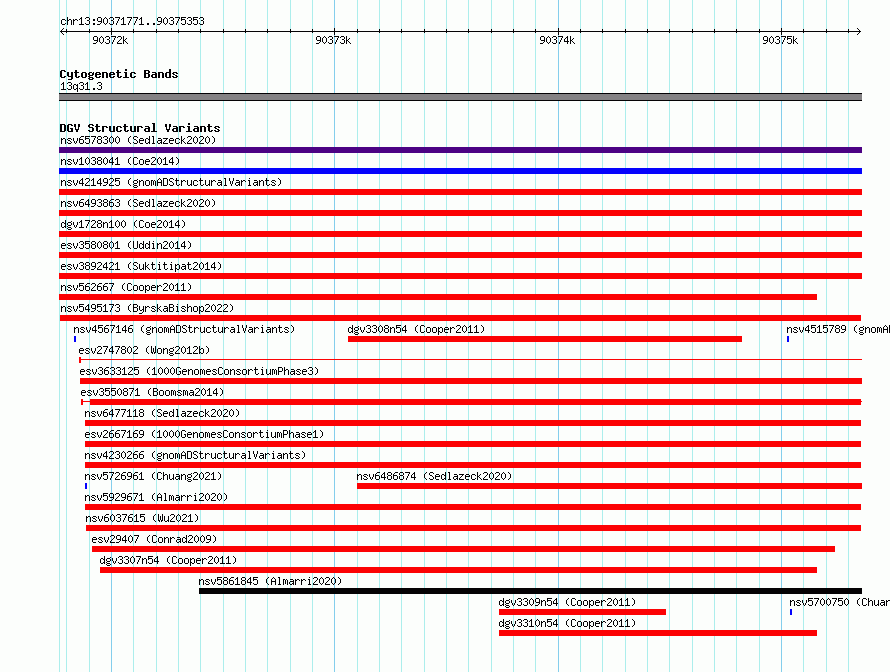This screenshot has height=672, width=890.
Task: Select the black nsv5861845 Almarri2020 bar
Action: [530, 591]
